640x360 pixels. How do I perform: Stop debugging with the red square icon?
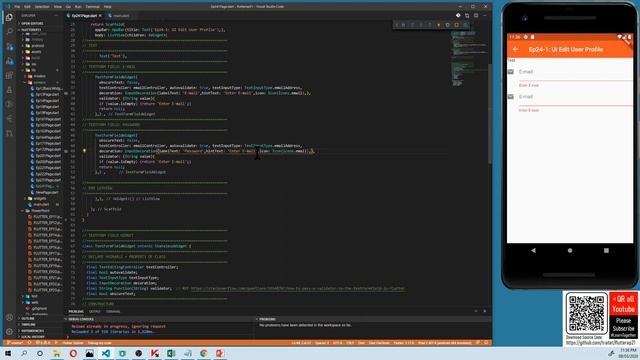tap(456, 25)
